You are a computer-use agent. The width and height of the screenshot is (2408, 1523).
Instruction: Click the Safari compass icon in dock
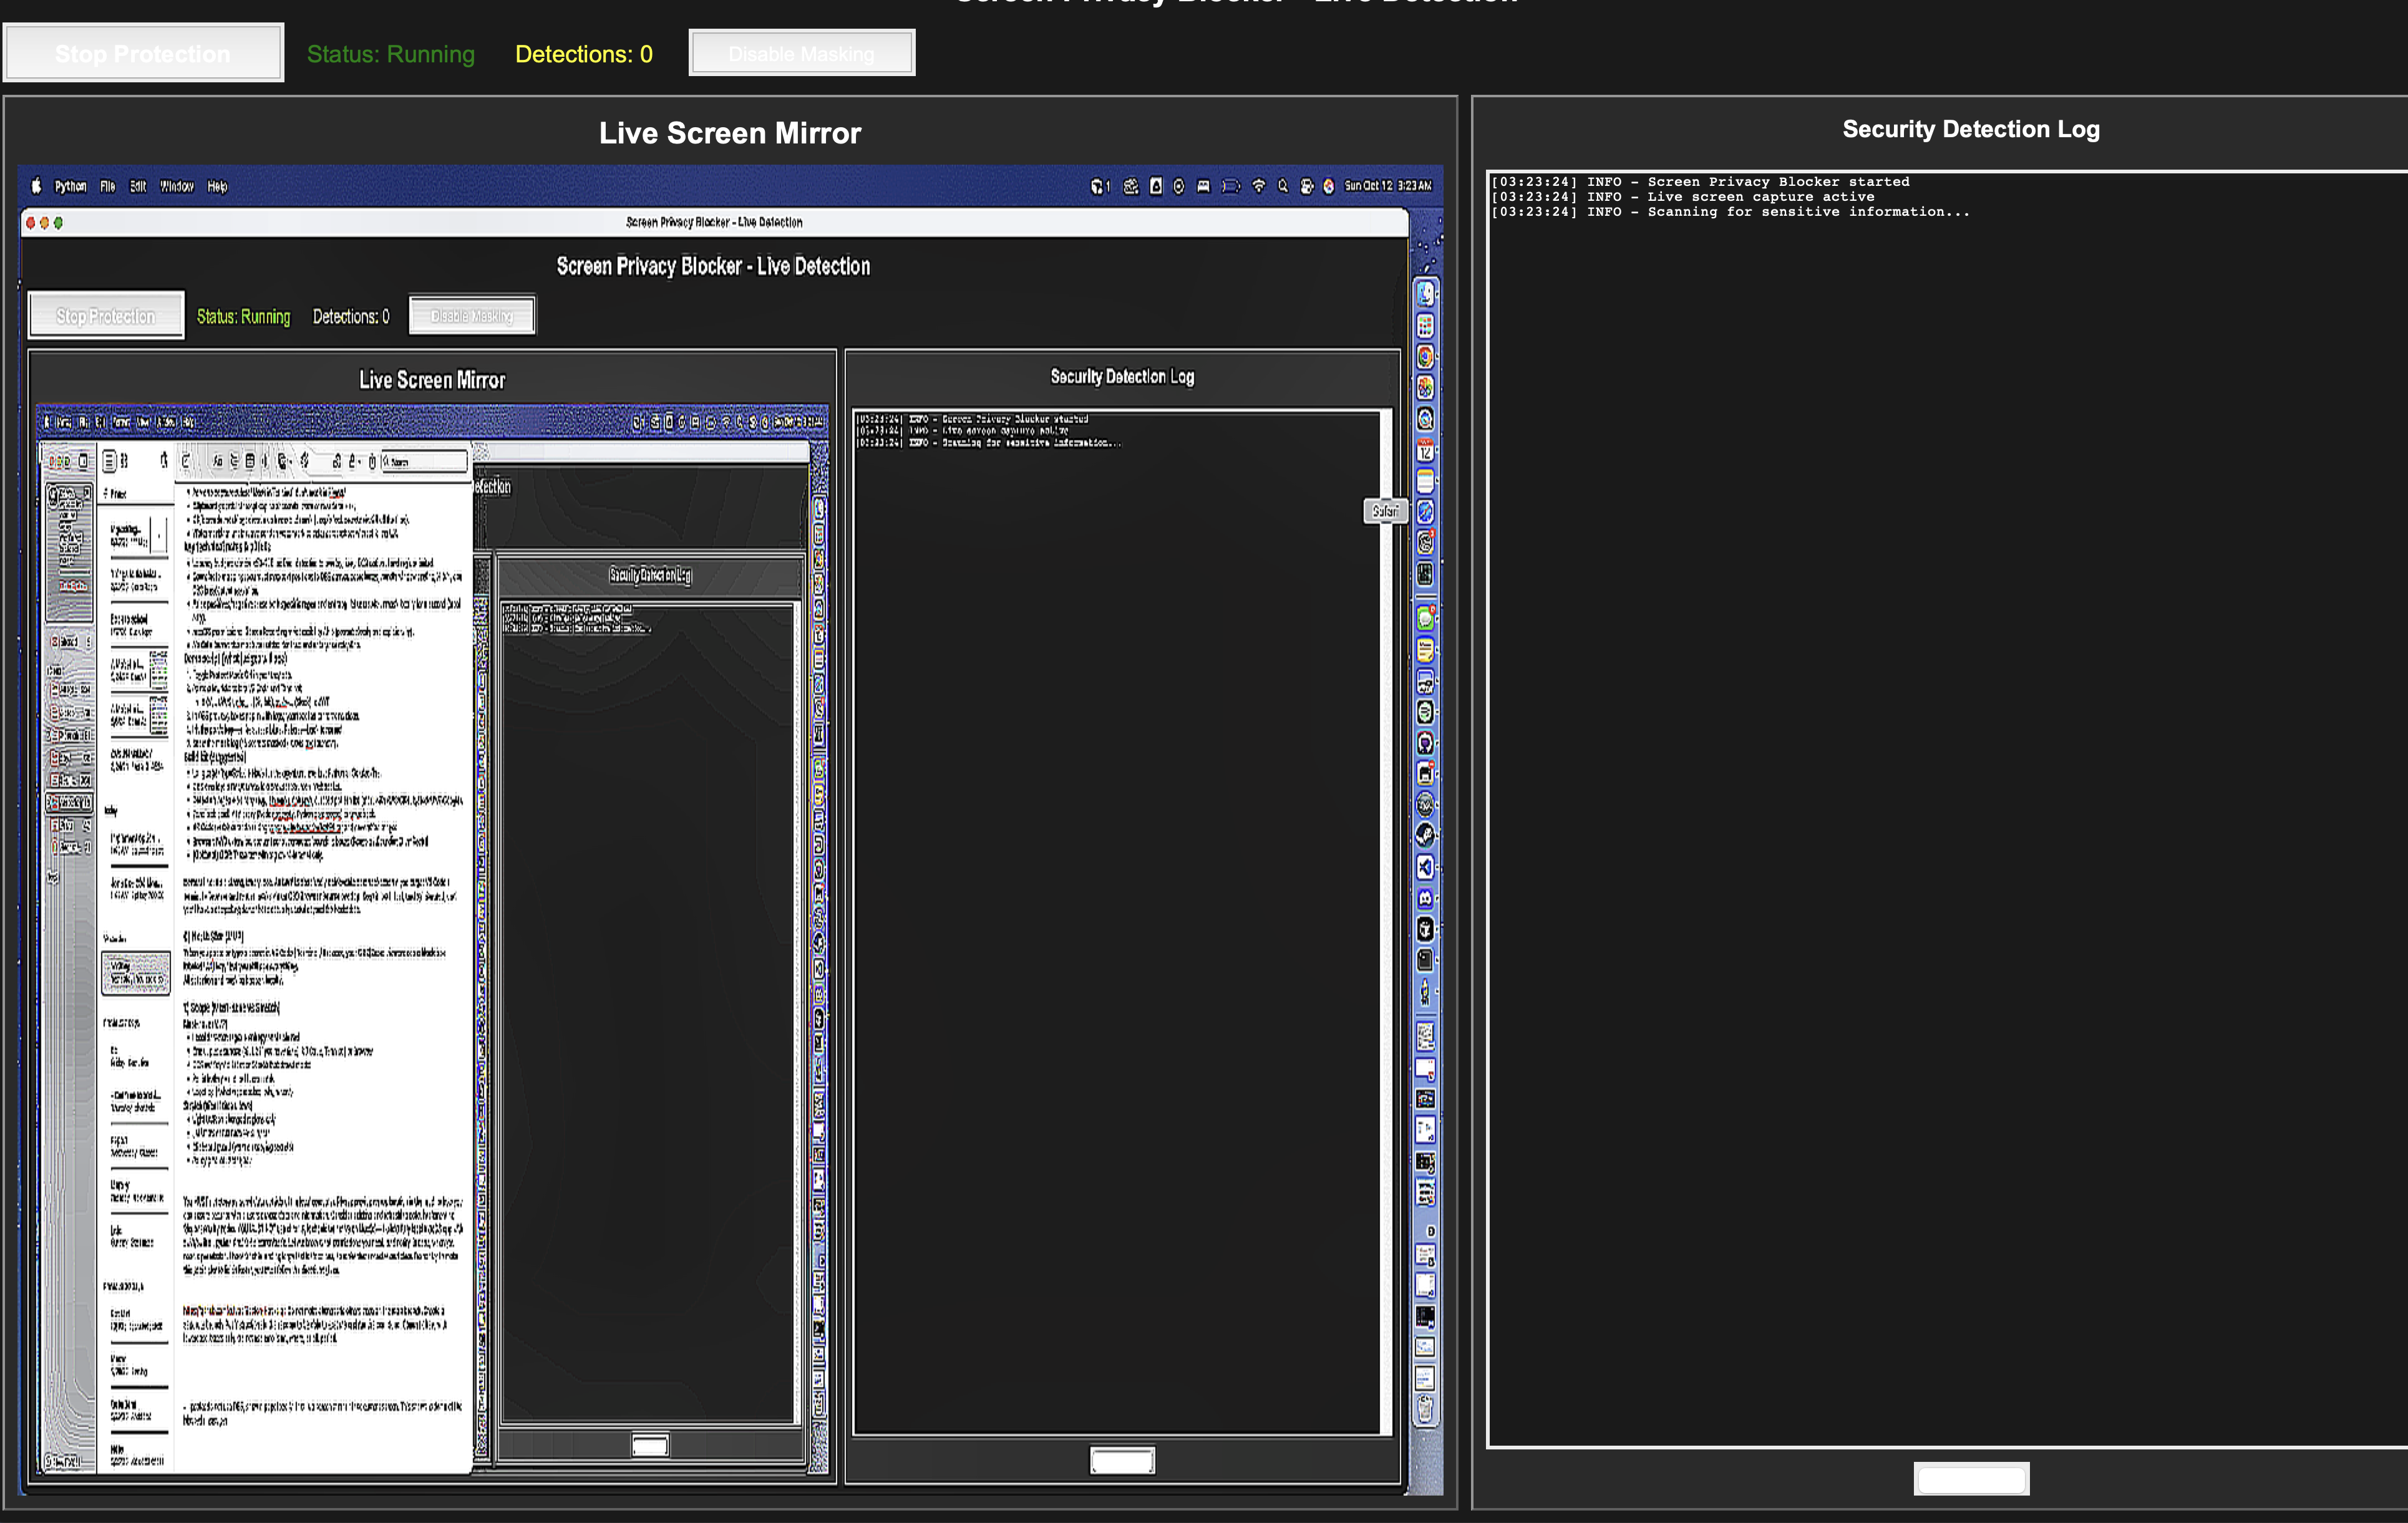pyautogui.click(x=1425, y=512)
